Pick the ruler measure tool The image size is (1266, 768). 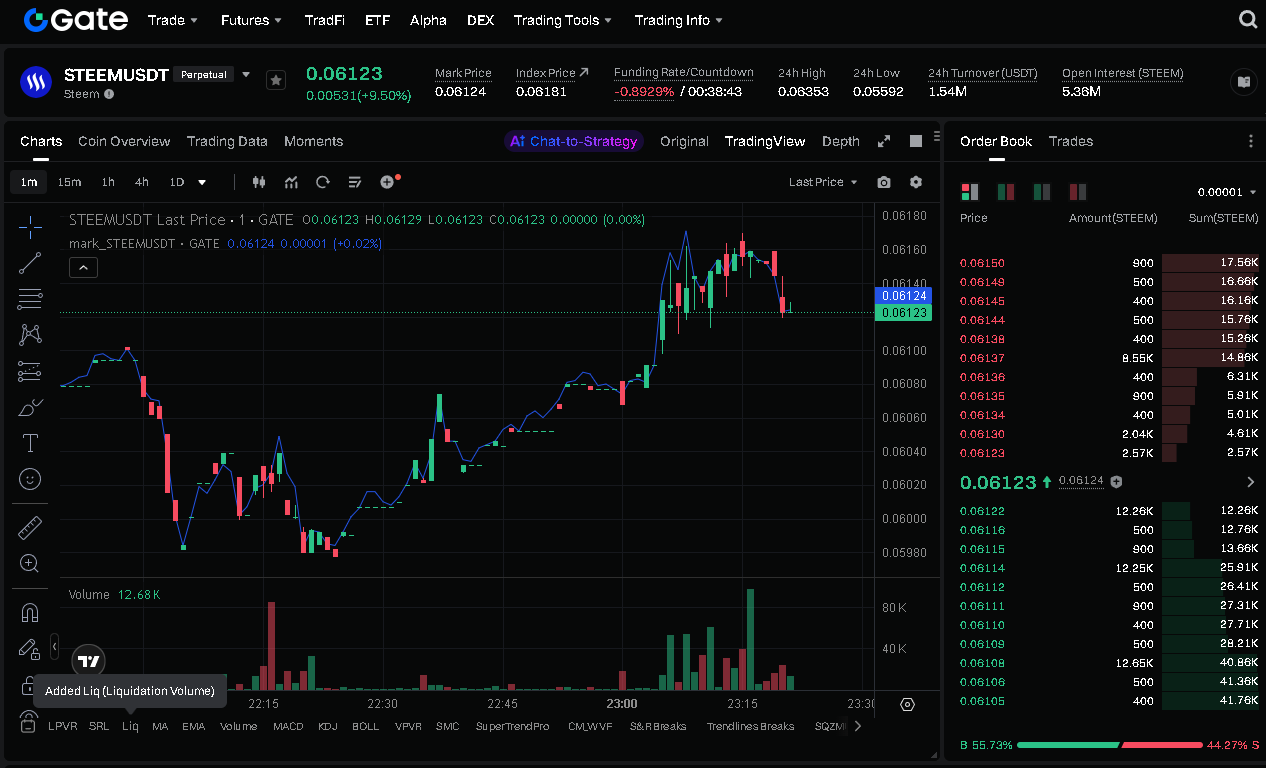pyautogui.click(x=30, y=527)
